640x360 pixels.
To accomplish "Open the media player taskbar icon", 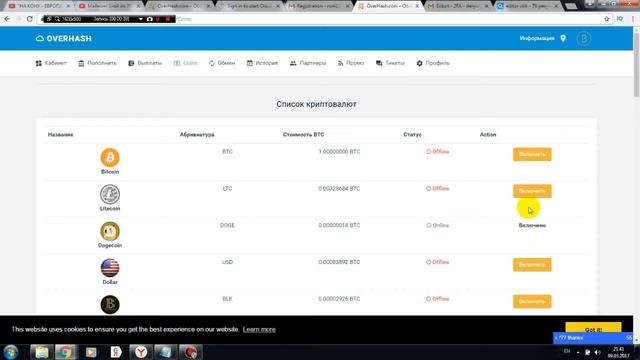I will tap(91, 352).
